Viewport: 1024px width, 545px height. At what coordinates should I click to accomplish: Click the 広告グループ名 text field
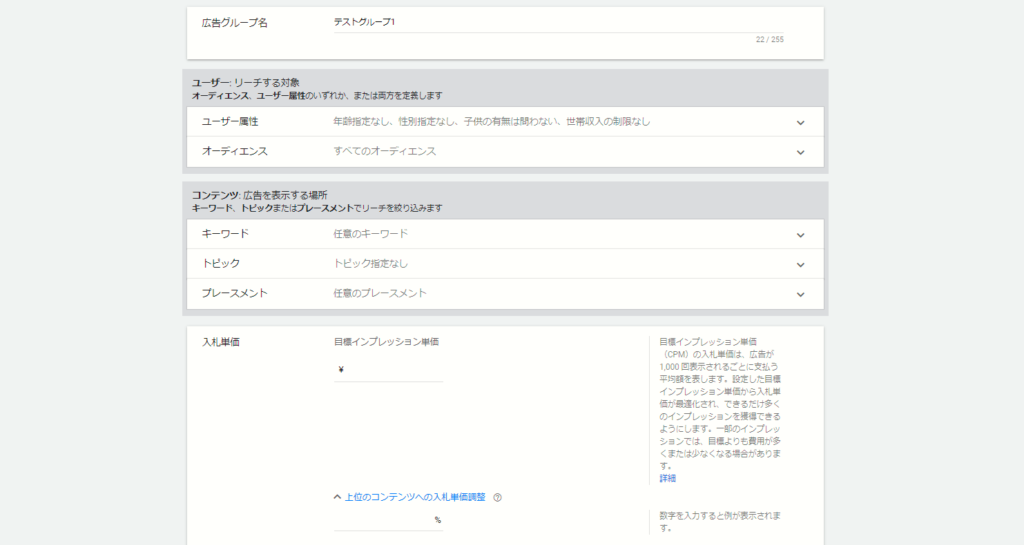pyautogui.click(x=558, y=23)
